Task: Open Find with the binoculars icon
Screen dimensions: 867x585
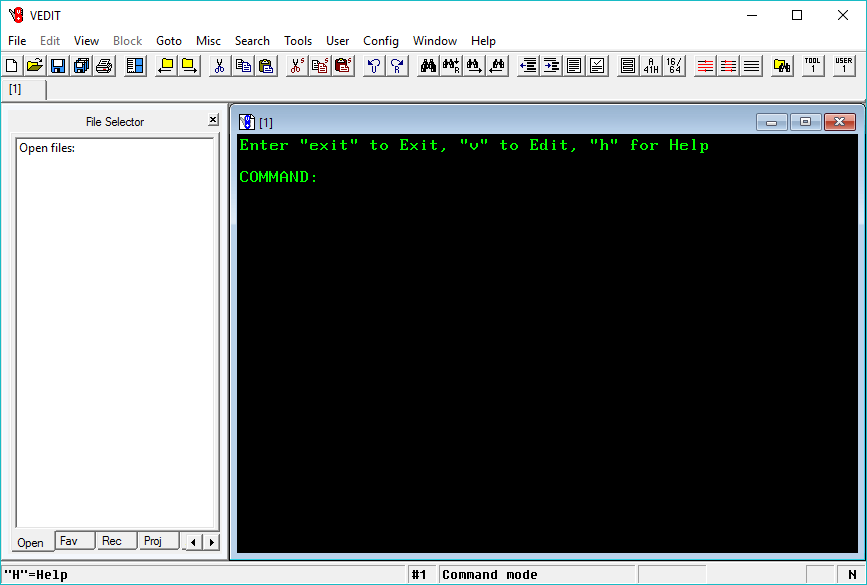Action: tap(428, 65)
